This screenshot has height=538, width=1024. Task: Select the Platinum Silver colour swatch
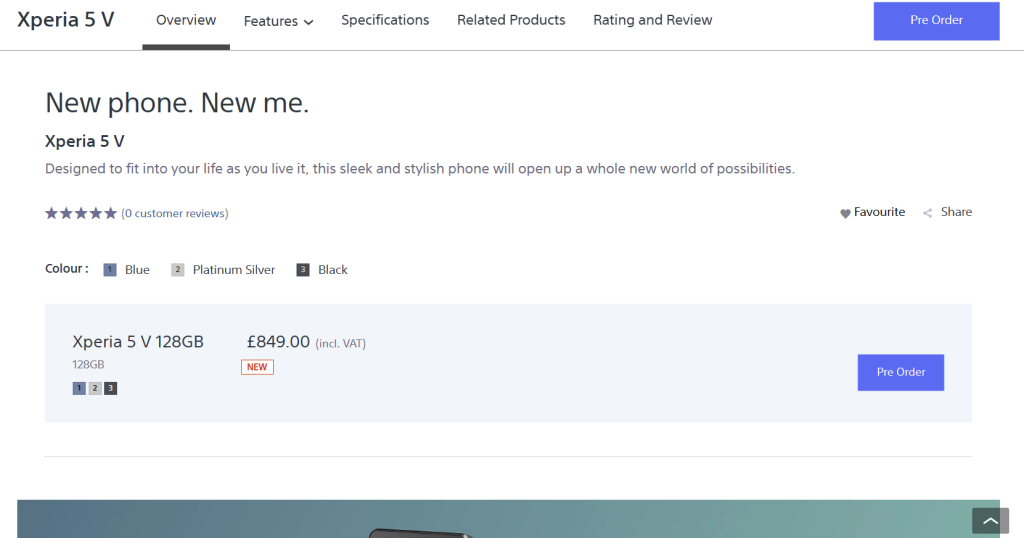(x=178, y=270)
